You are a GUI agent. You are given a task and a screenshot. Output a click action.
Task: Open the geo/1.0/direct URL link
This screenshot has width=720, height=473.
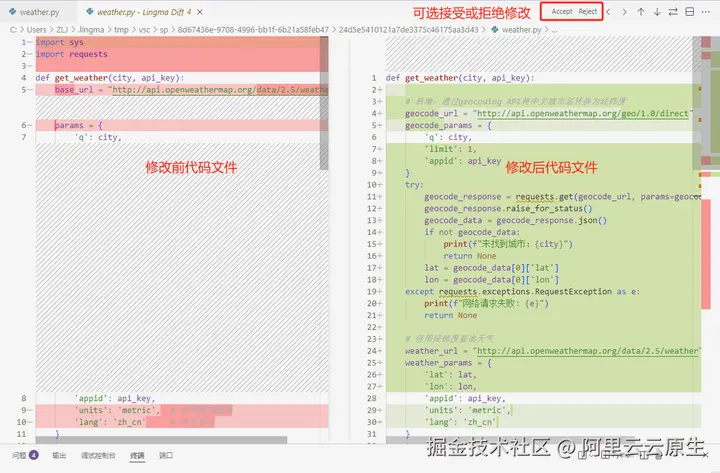point(583,113)
